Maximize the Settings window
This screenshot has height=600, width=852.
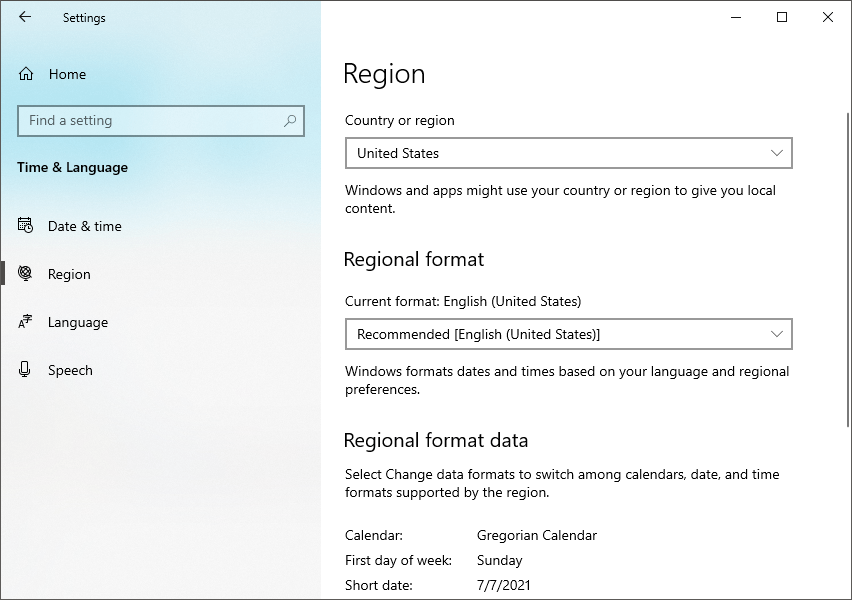782,17
